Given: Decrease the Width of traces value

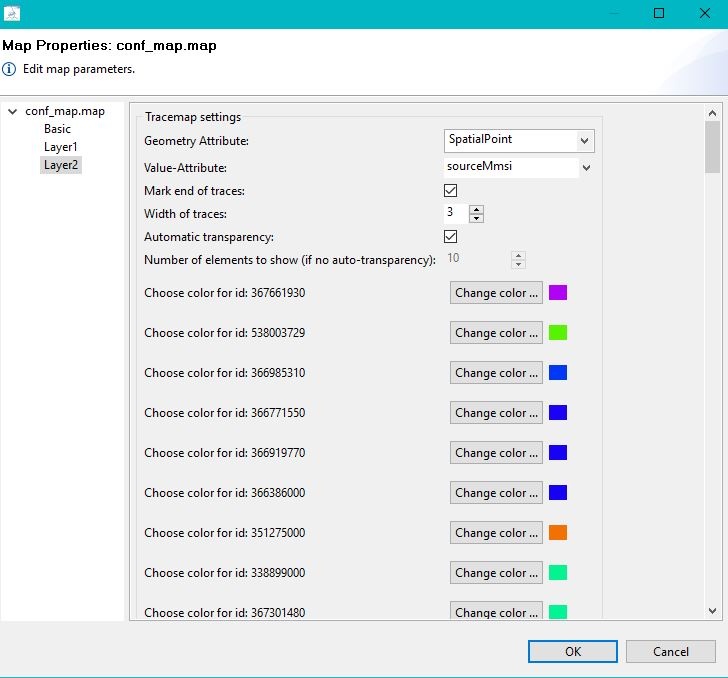Looking at the screenshot, I should 477,218.
